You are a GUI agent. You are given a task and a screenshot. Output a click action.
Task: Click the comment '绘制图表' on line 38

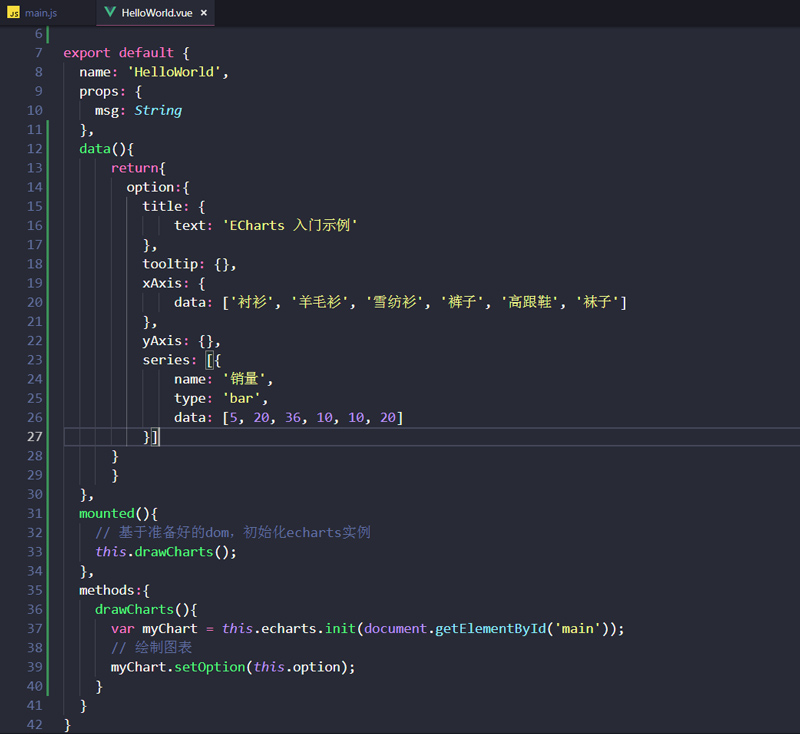163,648
